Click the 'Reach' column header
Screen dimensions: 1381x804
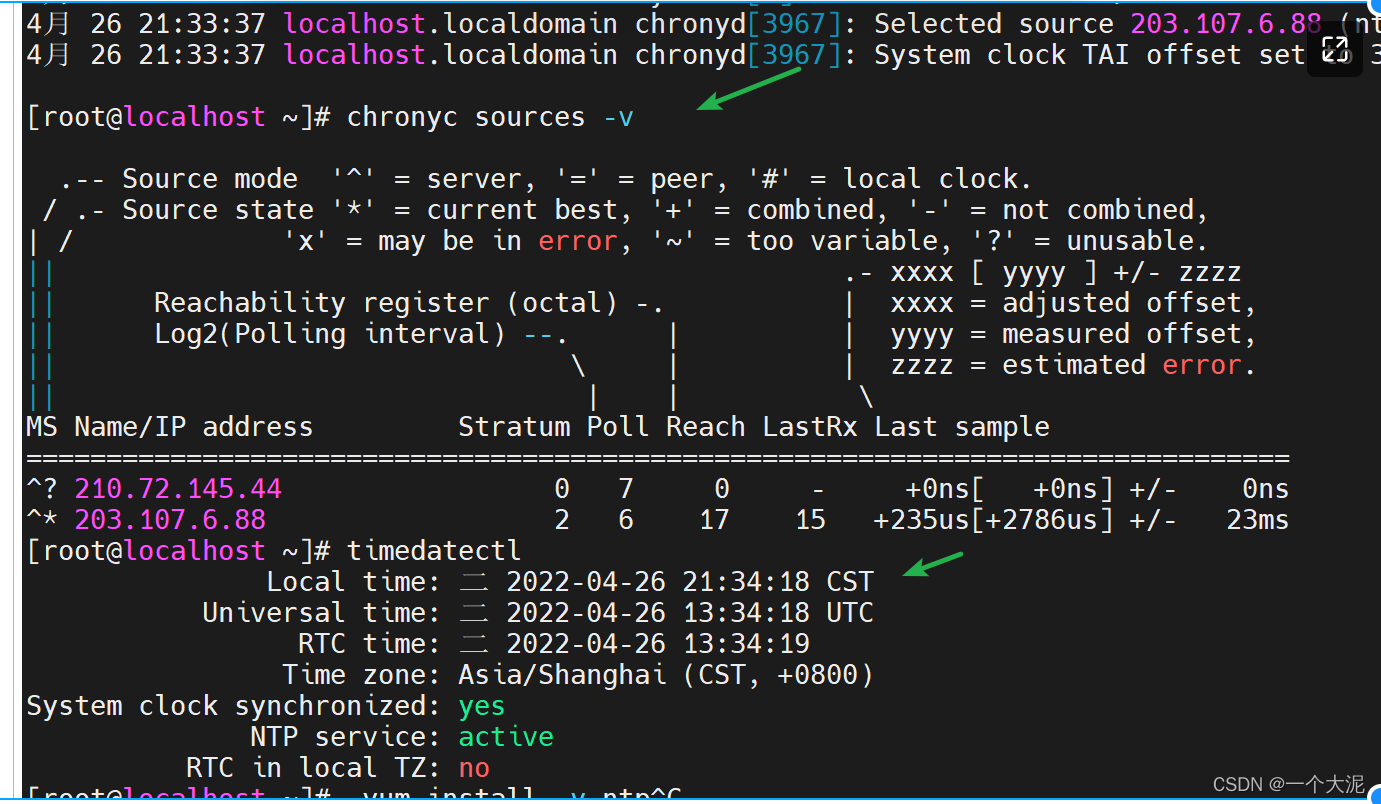click(x=706, y=427)
